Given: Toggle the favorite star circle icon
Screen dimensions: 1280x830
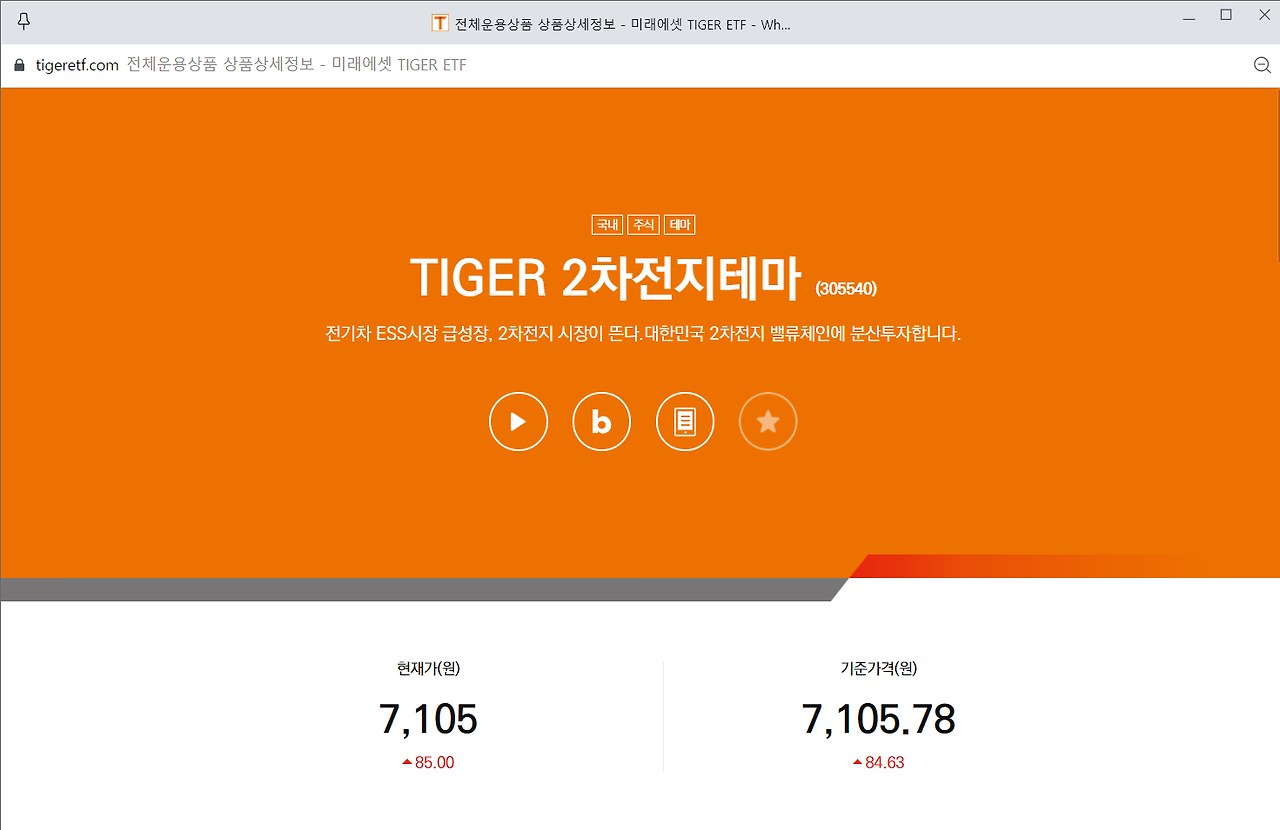Looking at the screenshot, I should tap(768, 422).
